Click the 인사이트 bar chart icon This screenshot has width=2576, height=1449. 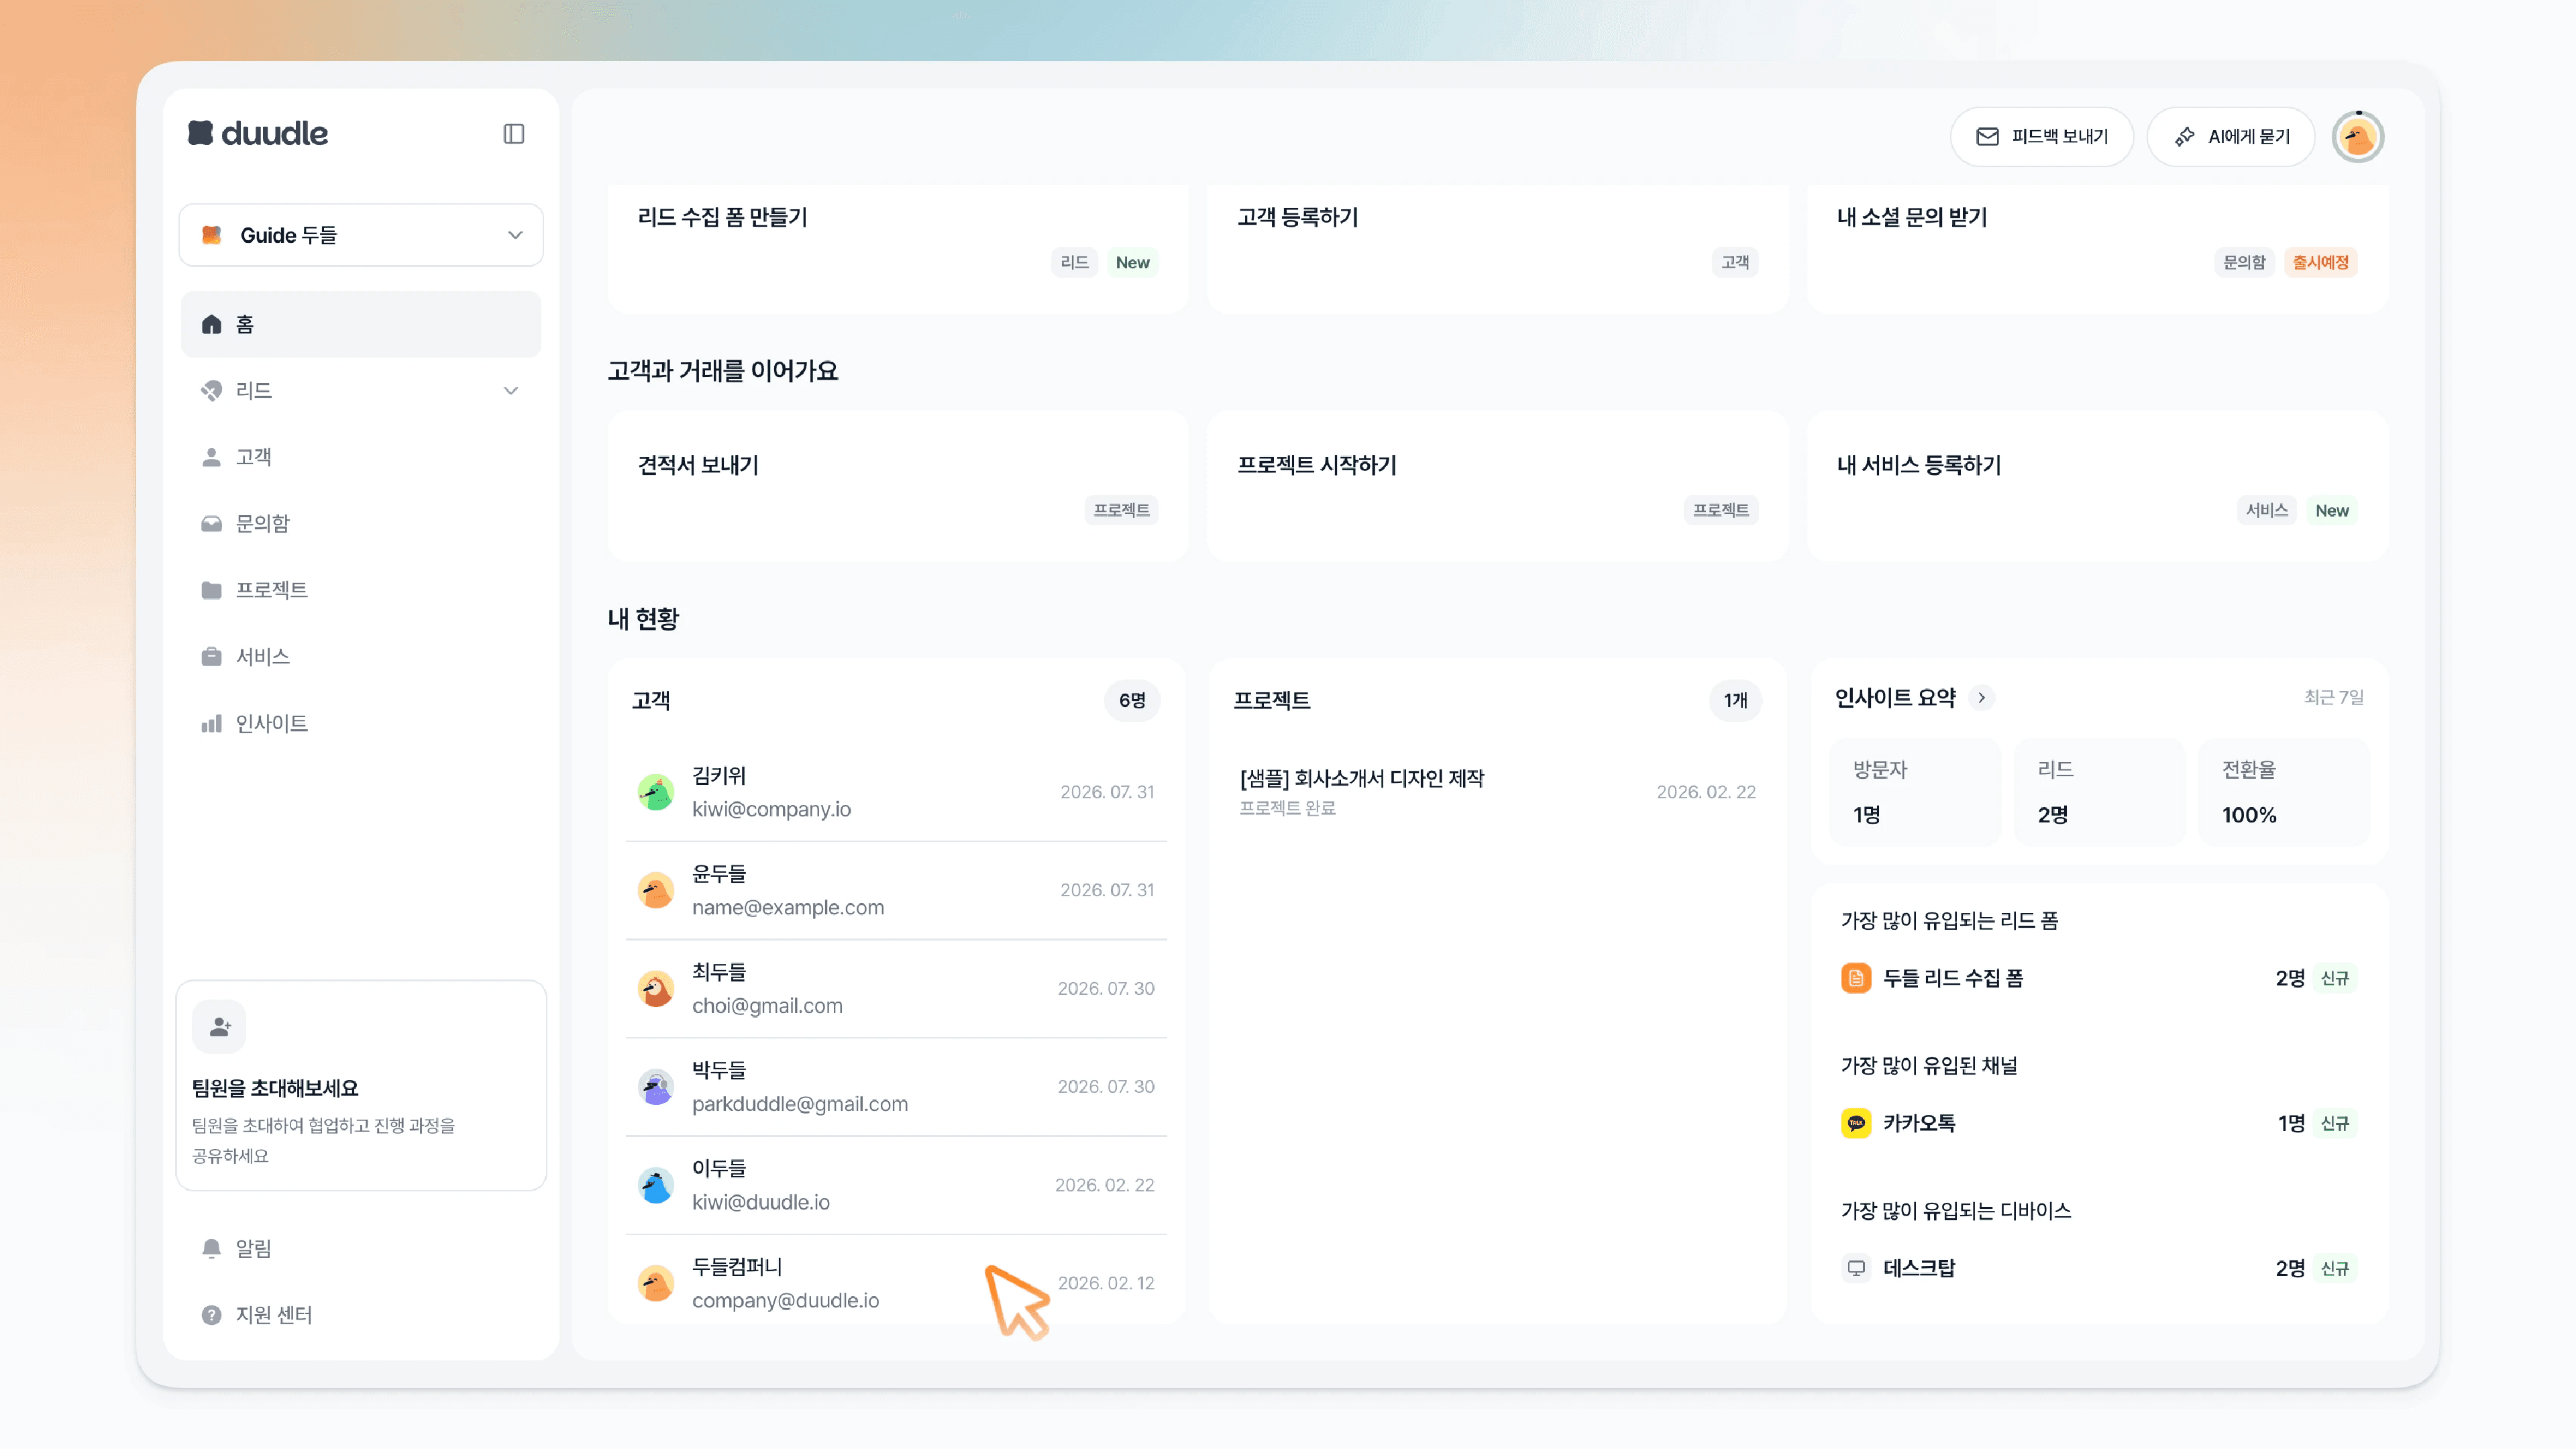click(x=211, y=724)
